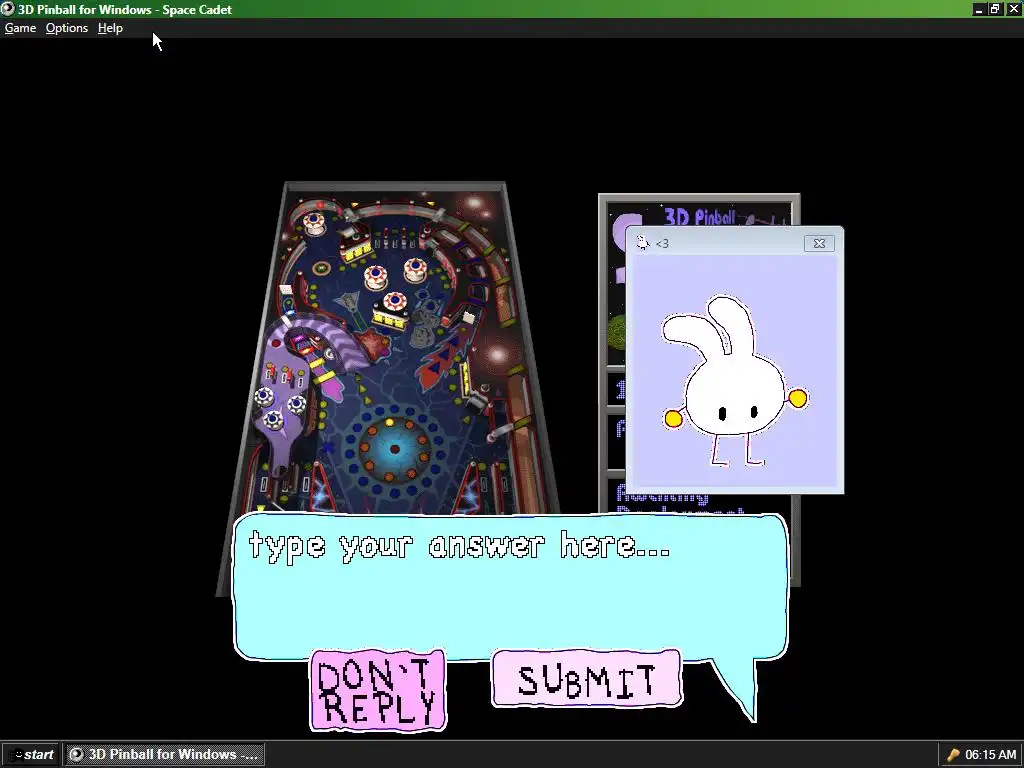This screenshot has width=1024, height=768.
Task: Open the Help menu
Action: pyautogui.click(x=110, y=28)
